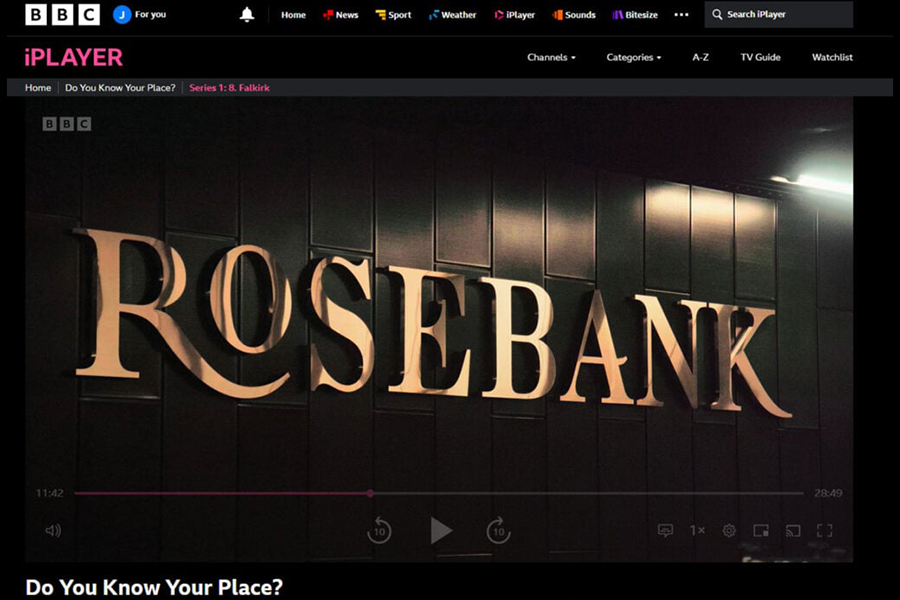This screenshot has width=900, height=600.
Task: Expand the Categories dropdown
Action: click(634, 57)
